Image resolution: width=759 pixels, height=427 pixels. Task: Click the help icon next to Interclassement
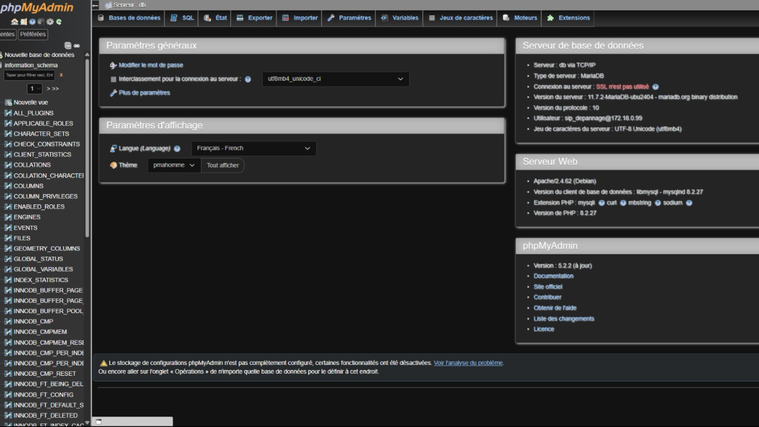(x=248, y=79)
